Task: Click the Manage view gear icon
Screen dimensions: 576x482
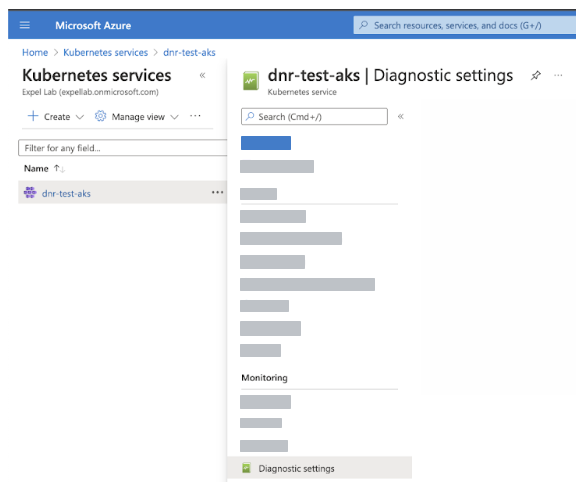Action: click(x=100, y=116)
